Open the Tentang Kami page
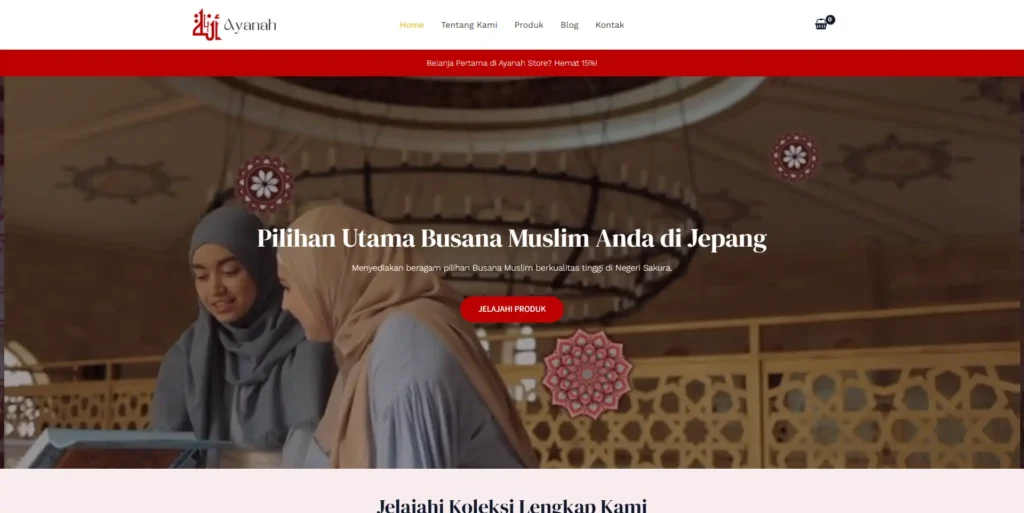Viewport: 1024px width, 513px height. pos(469,25)
